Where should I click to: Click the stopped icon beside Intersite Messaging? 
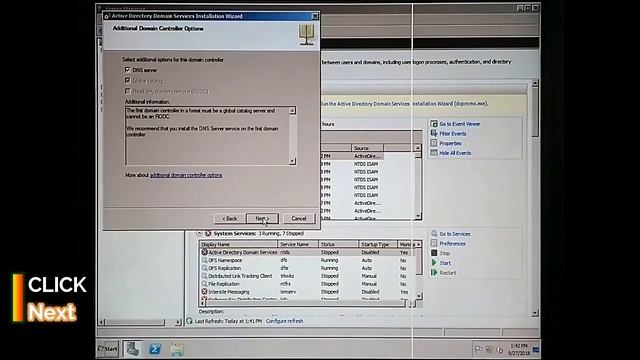[x=204, y=292]
